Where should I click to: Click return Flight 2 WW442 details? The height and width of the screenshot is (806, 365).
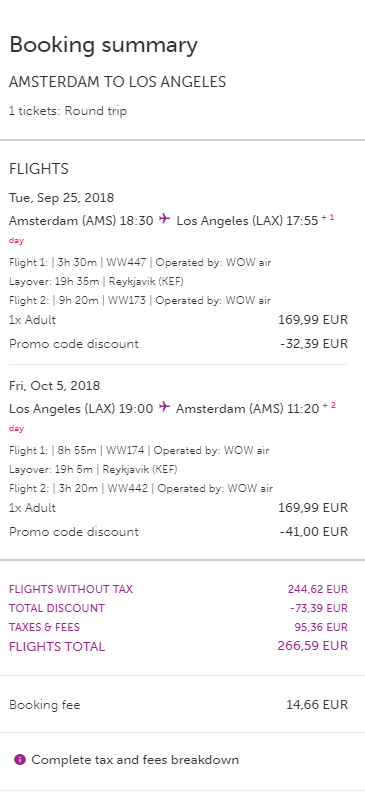141,488
